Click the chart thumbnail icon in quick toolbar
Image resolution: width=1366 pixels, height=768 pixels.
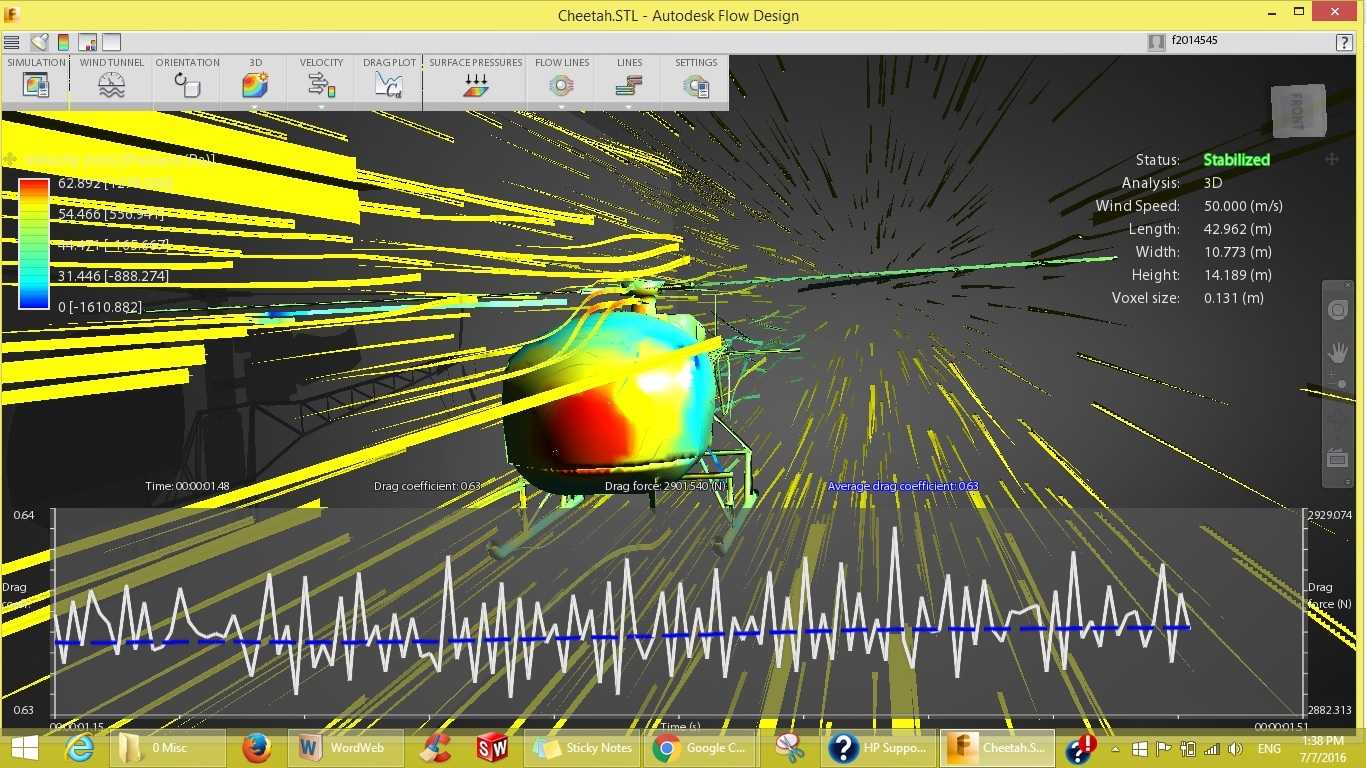click(x=87, y=42)
